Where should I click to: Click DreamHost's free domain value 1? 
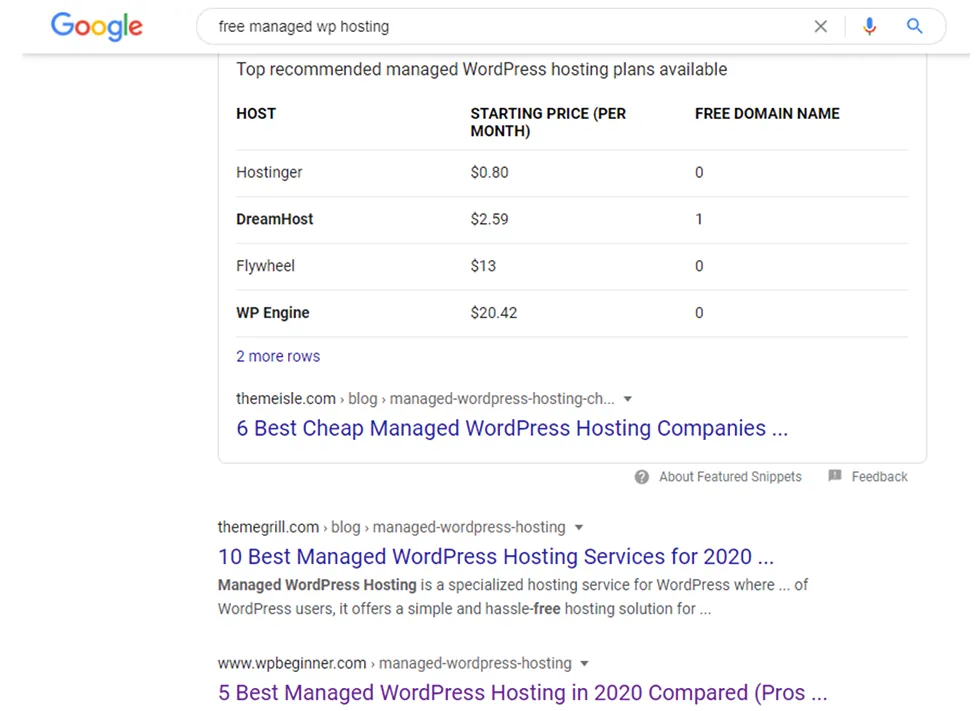699,219
